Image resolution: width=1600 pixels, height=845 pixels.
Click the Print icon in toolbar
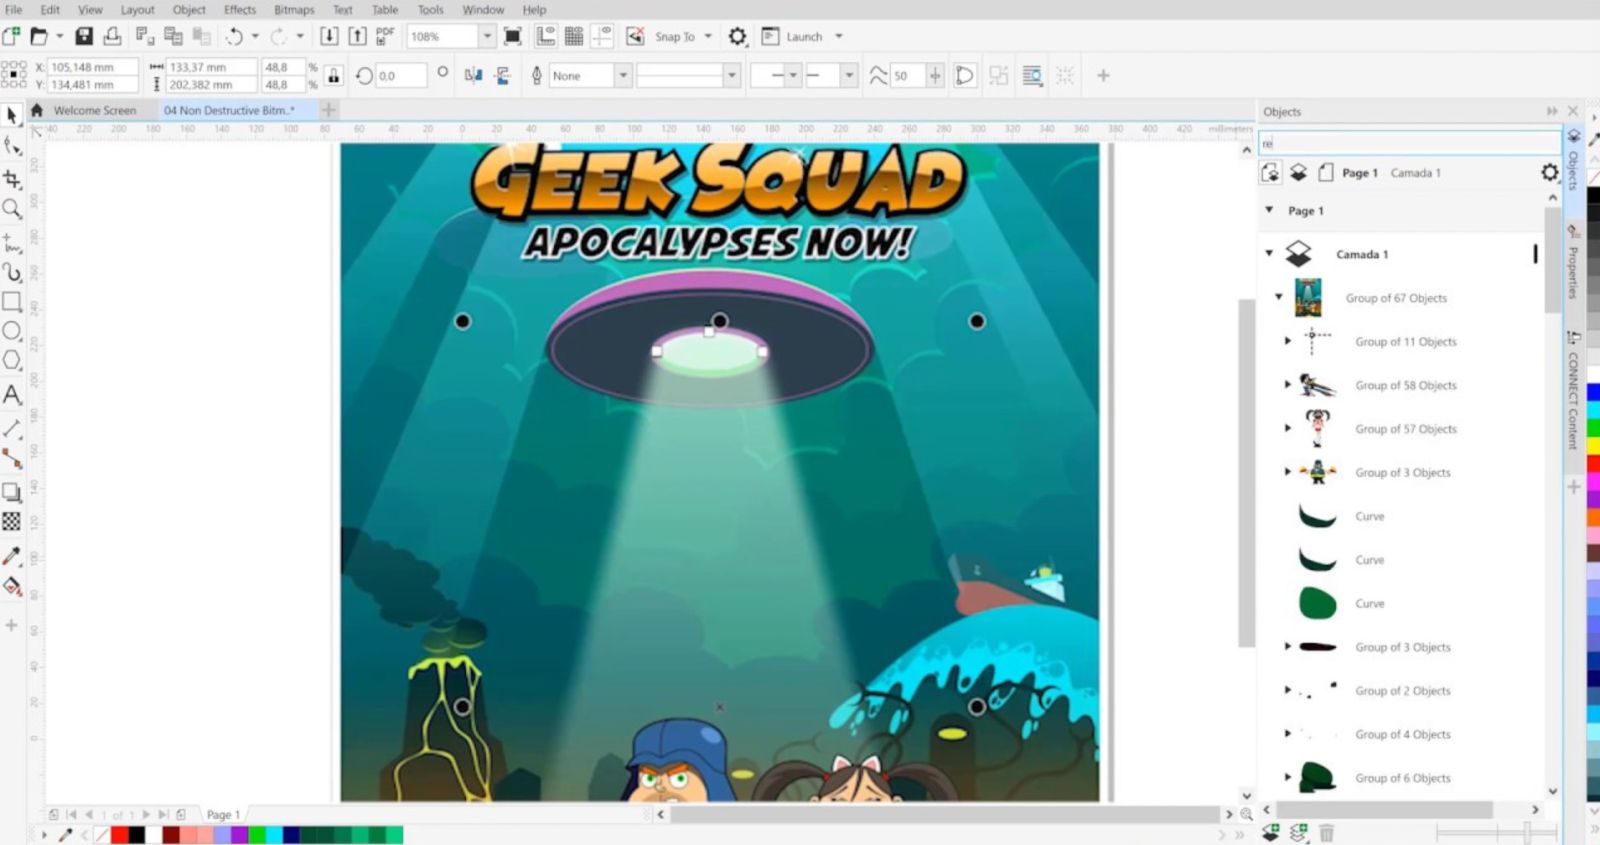(113, 36)
